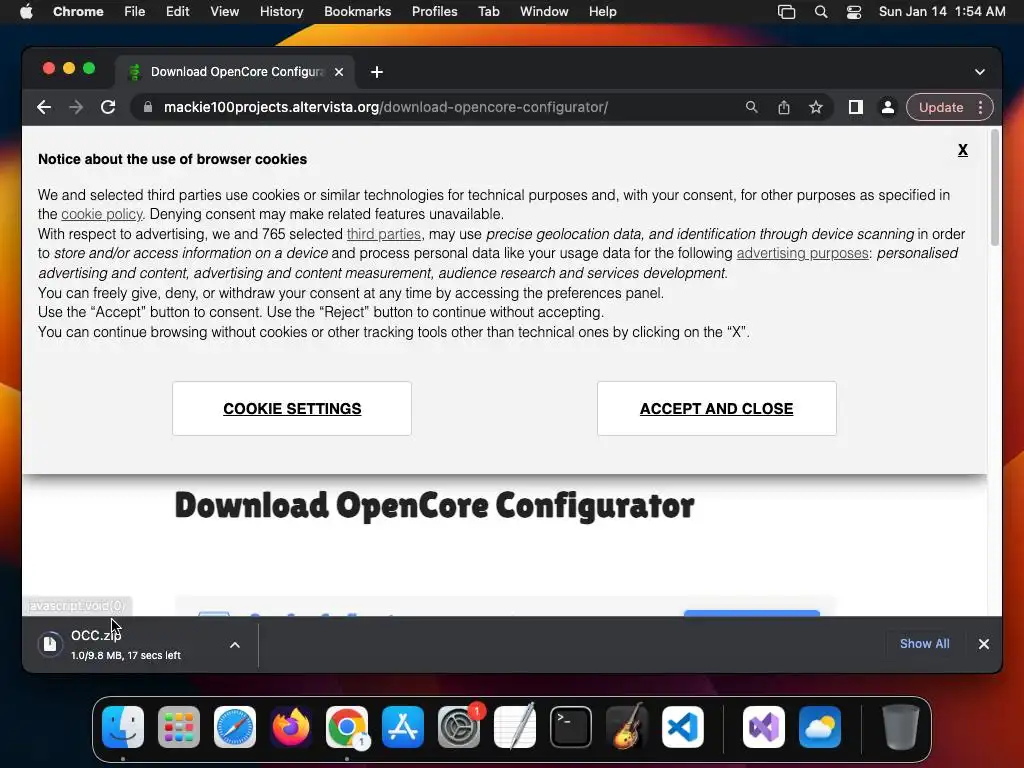Open the Chrome app menu
1024x768 pixels.
click(78, 12)
